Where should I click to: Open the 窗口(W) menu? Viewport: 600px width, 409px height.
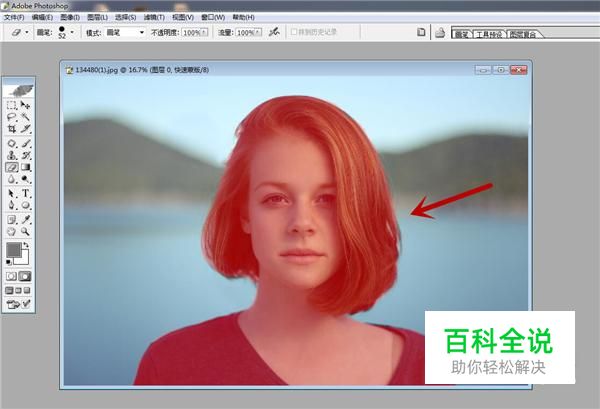(213, 18)
